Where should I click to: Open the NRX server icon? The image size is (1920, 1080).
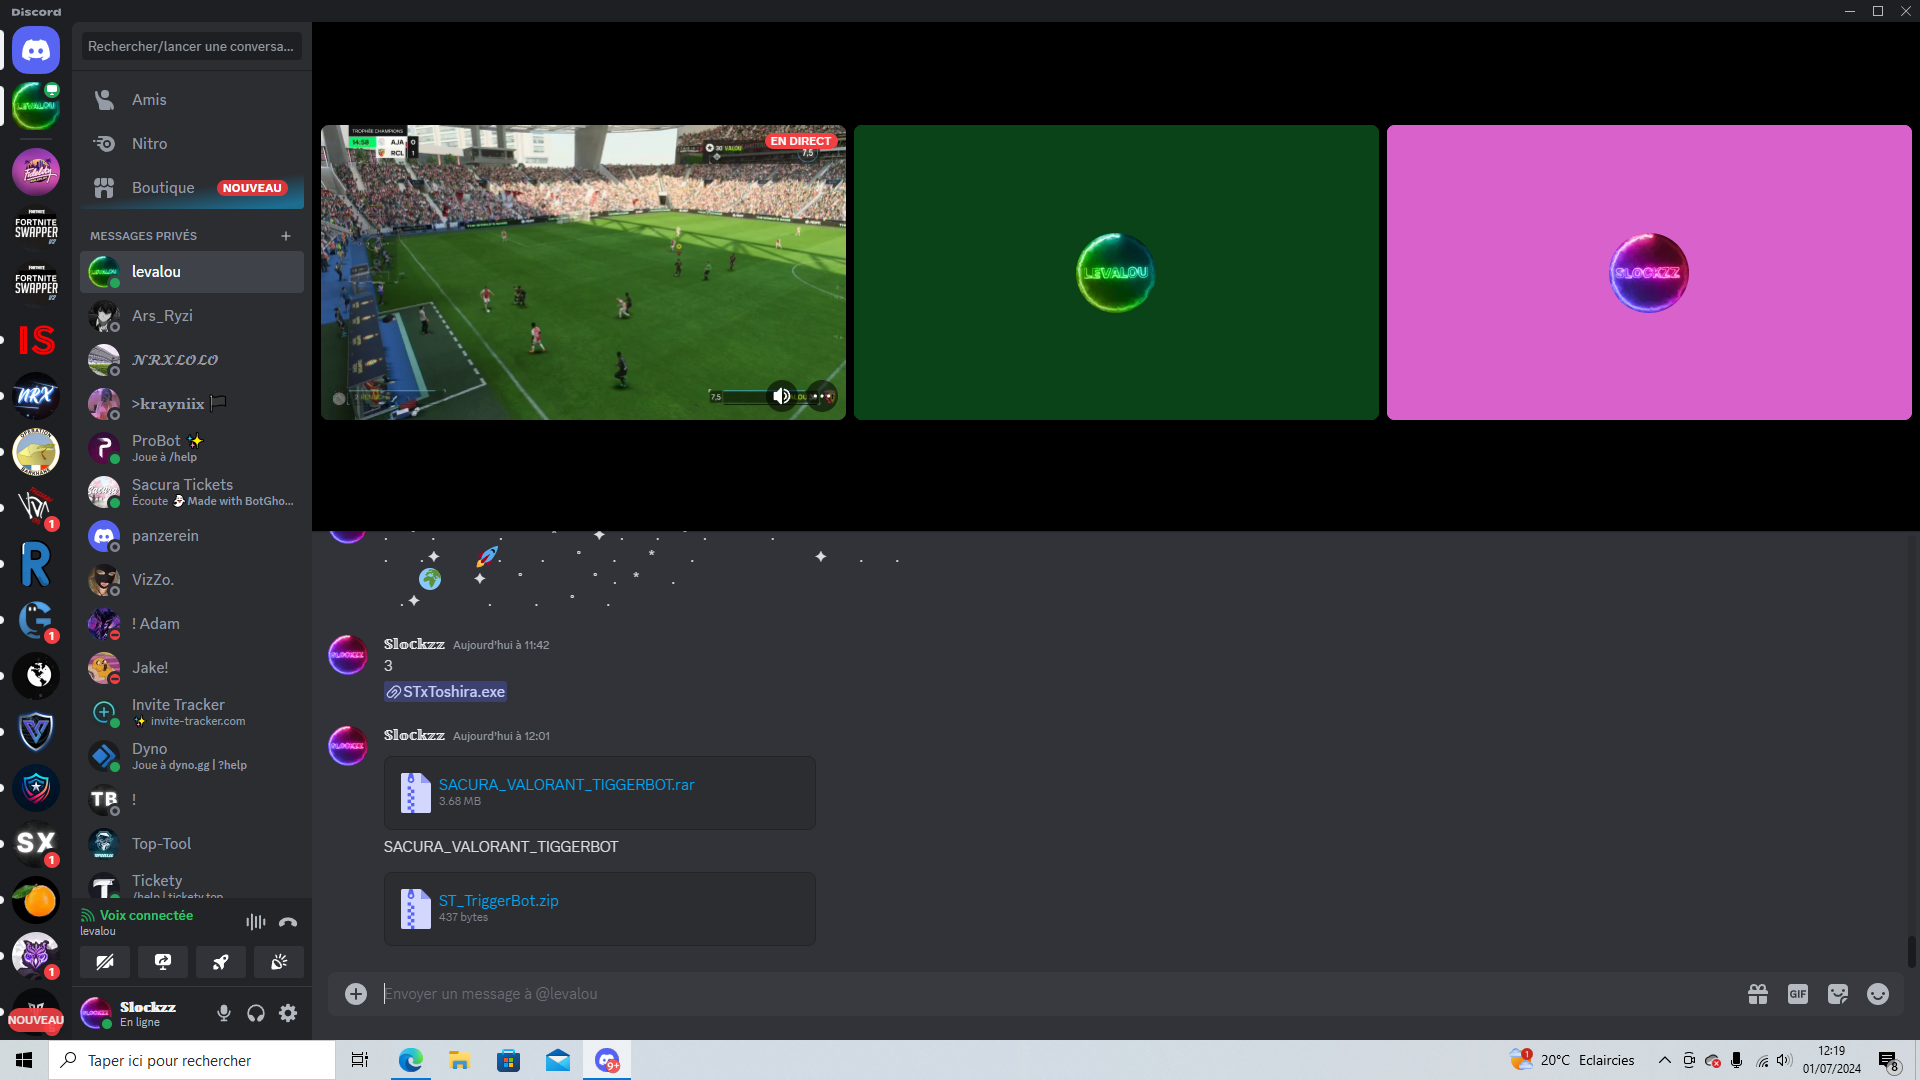coord(36,396)
